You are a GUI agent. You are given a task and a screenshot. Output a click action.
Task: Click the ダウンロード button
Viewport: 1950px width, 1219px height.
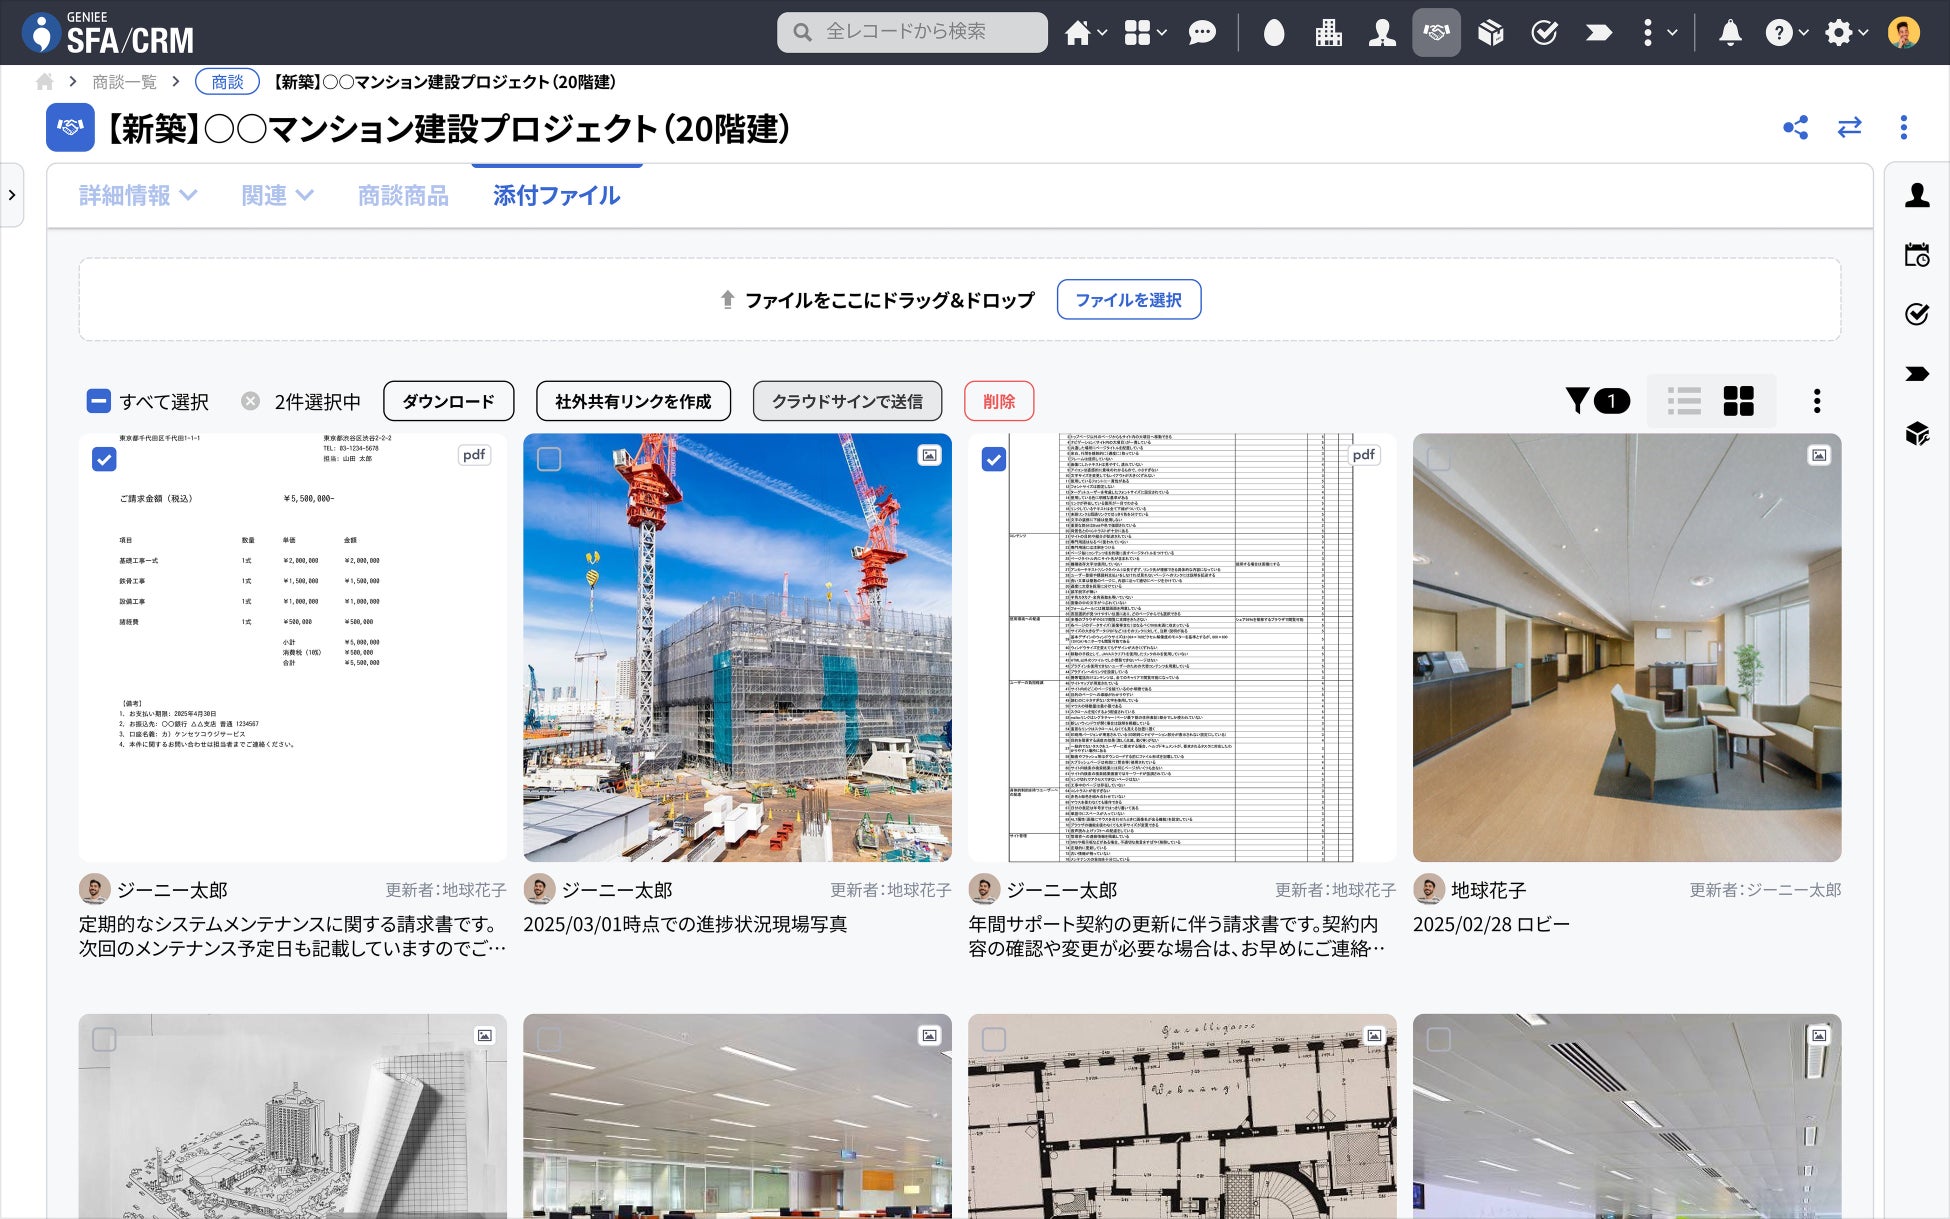pos(448,401)
